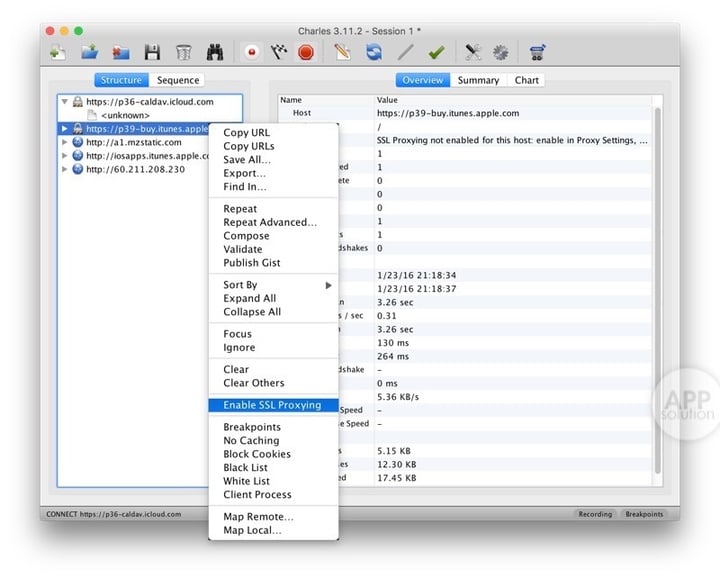The width and height of the screenshot is (720, 578).
Task: Open the Chart tab
Action: coord(526,80)
